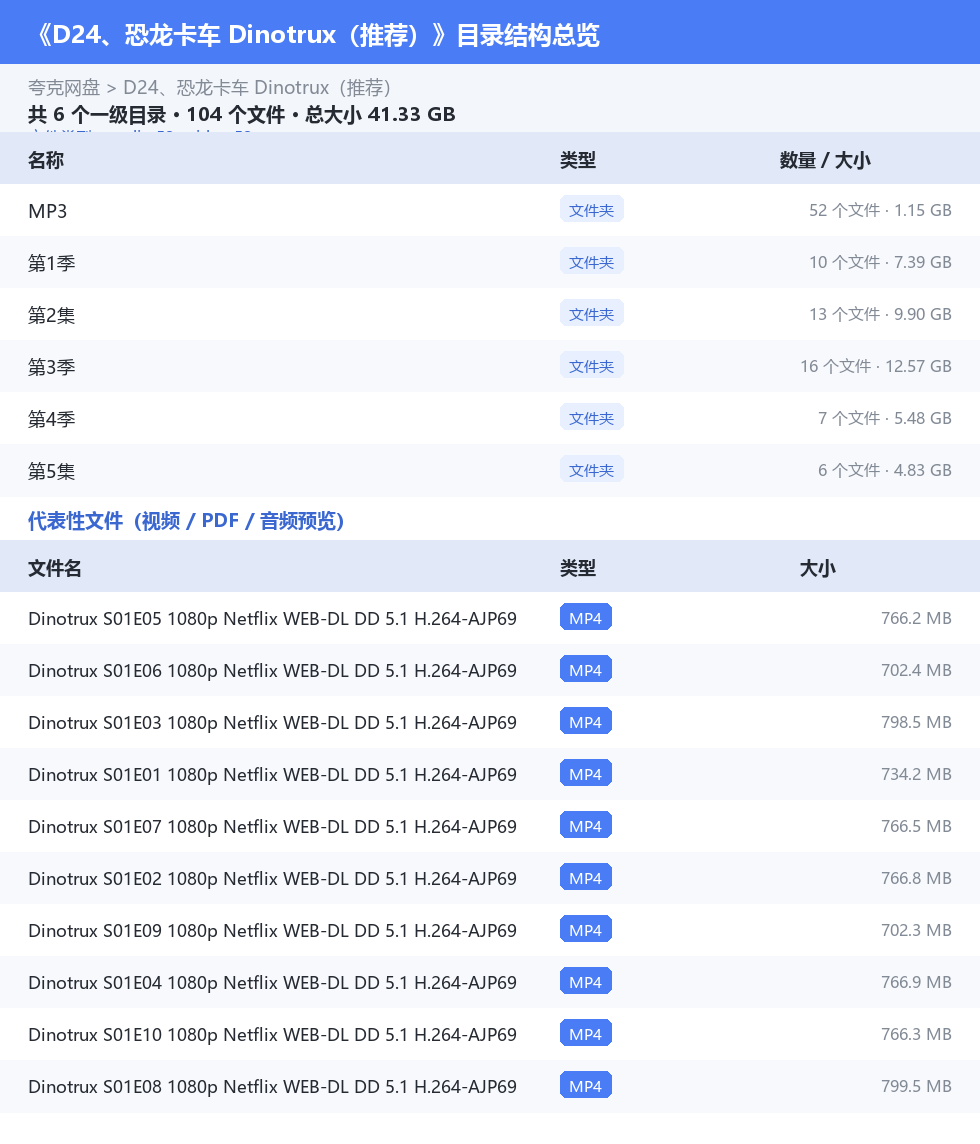Click the 702.3 MB size value
Screen dimensions: 980x1144
coord(916,930)
